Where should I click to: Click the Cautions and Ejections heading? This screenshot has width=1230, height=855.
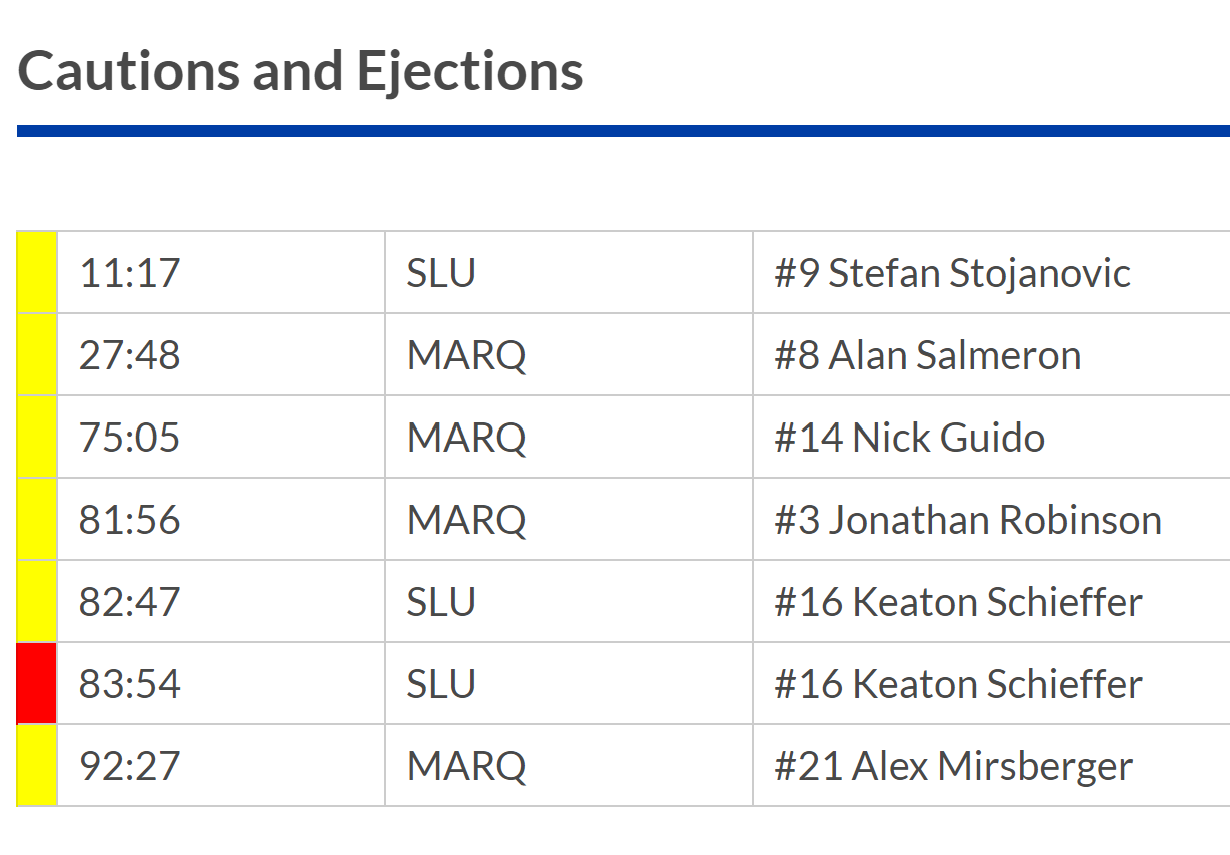(301, 71)
